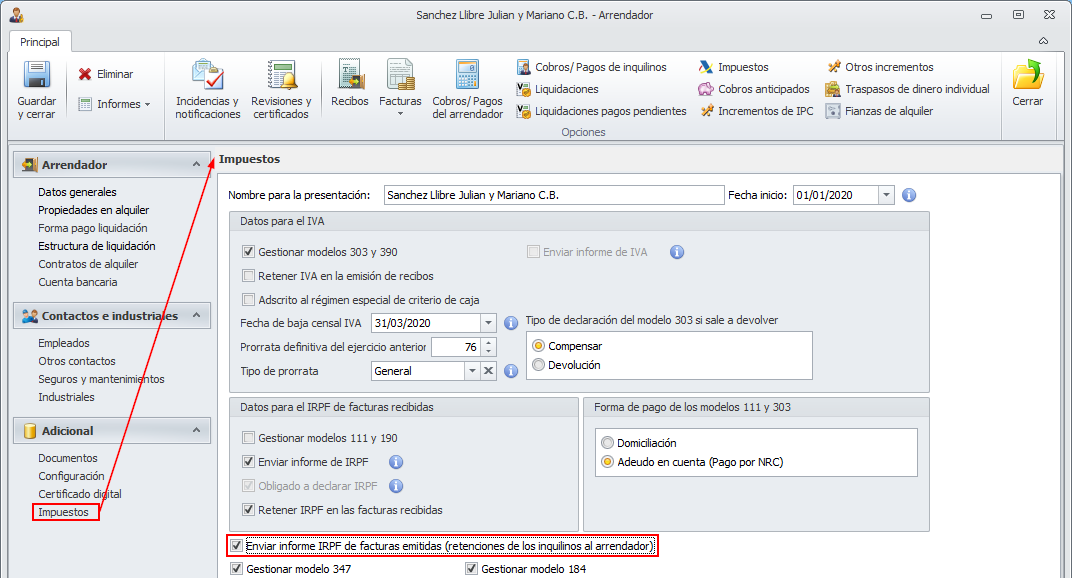Select Compensar radio option
Viewport: 1072px width, 578px height.
(539, 346)
